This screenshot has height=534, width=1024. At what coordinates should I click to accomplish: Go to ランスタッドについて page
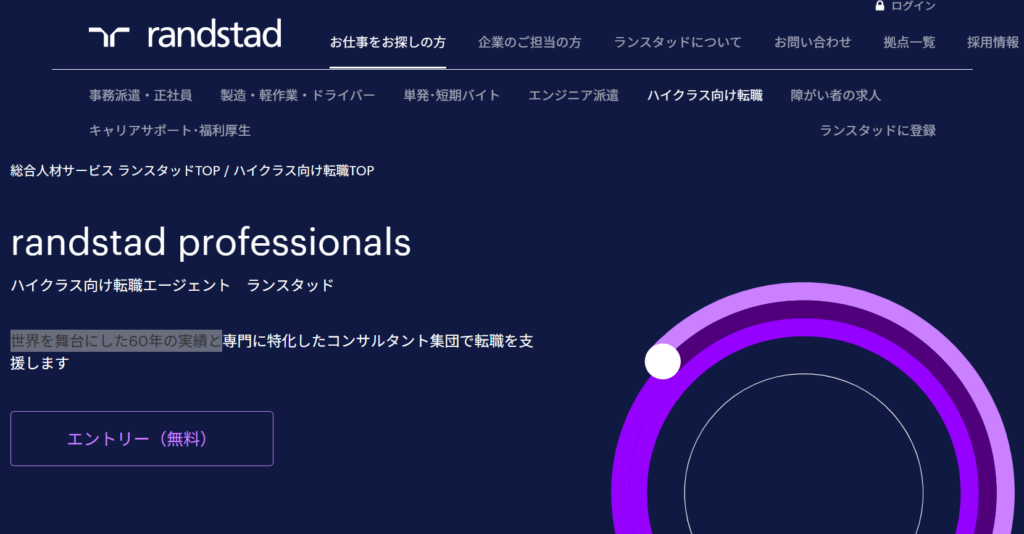point(677,42)
